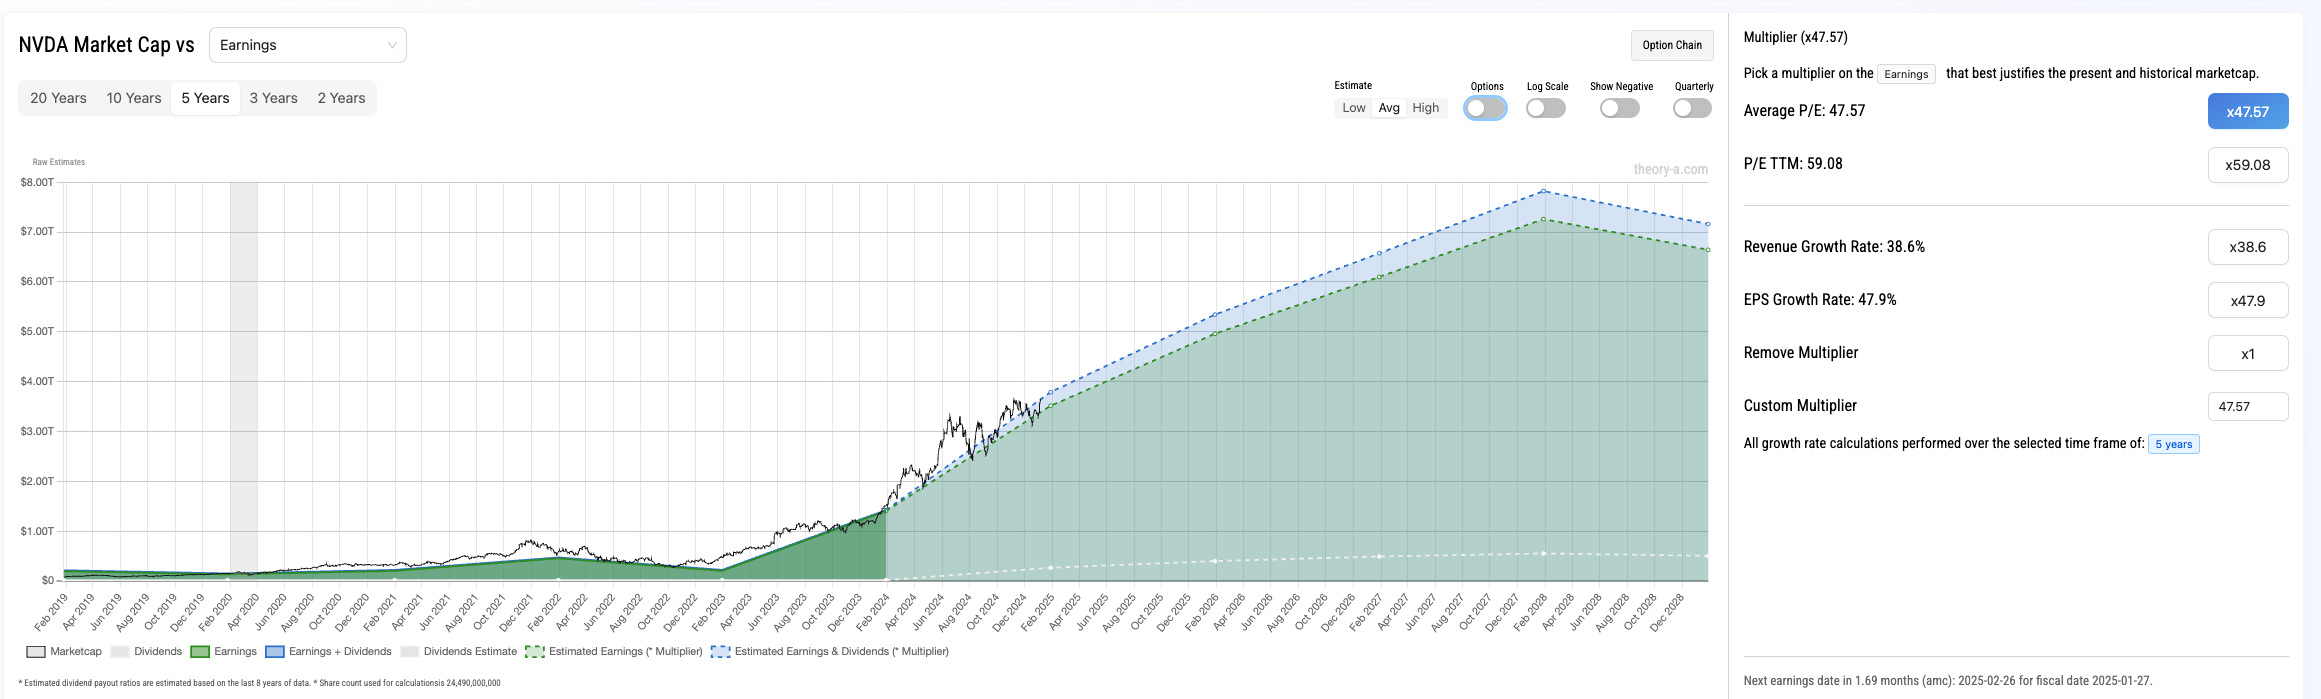Apply the x47.9 EPS growth multiplier
2321x699 pixels.
tap(2248, 300)
